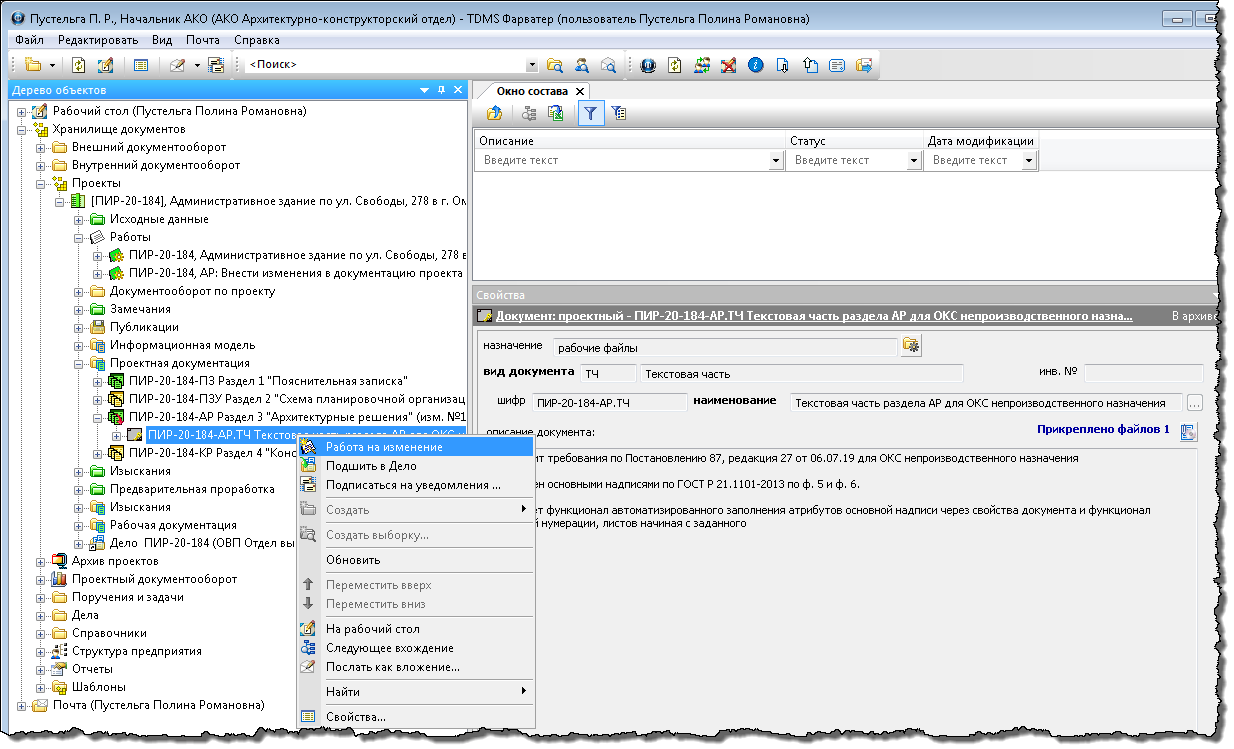Click the Excel export icon in Окно состава

point(556,113)
